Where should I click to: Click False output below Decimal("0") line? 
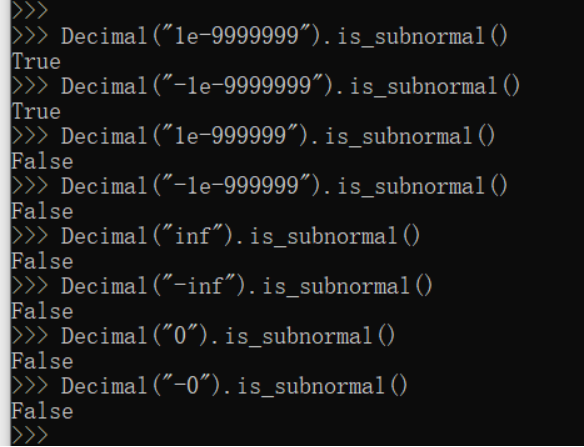(42, 362)
